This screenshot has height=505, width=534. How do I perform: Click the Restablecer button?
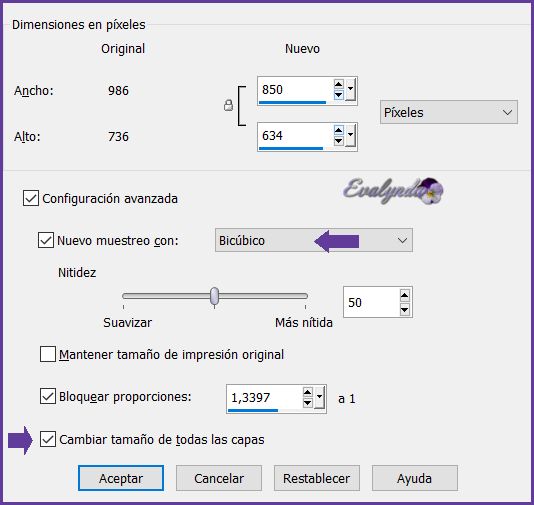point(317,478)
